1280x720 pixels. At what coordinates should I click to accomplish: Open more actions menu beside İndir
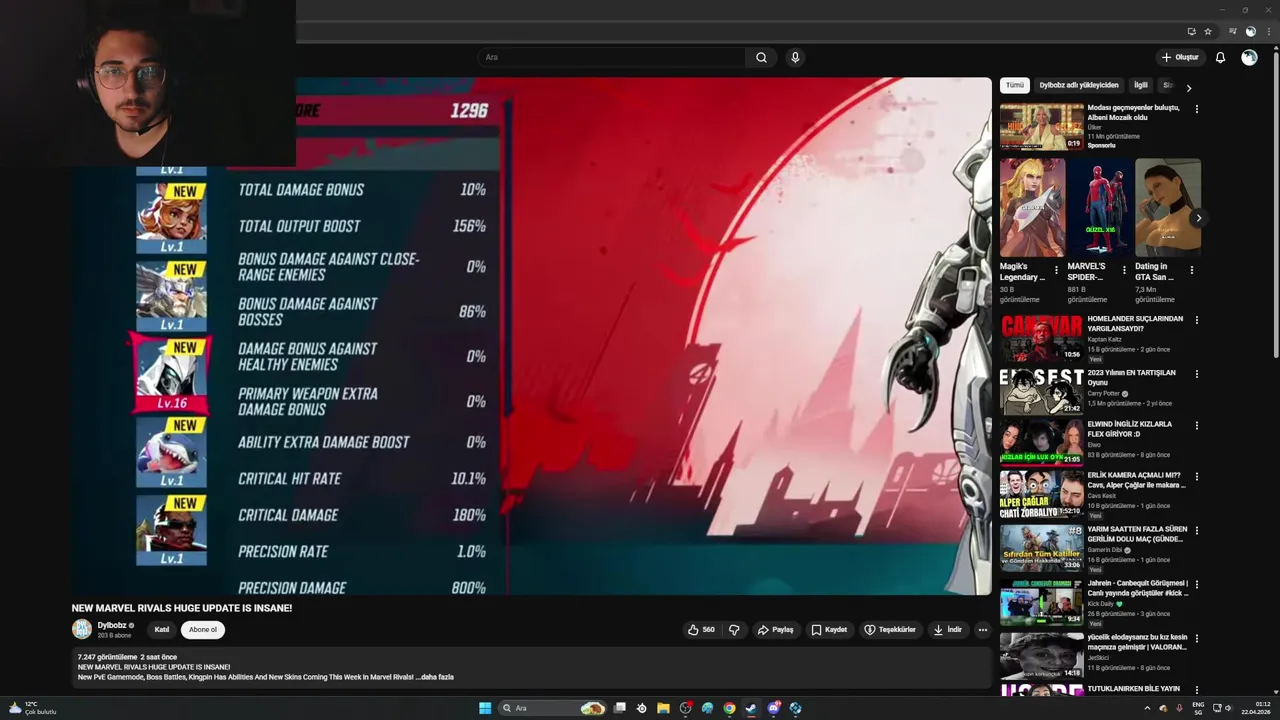[982, 630]
